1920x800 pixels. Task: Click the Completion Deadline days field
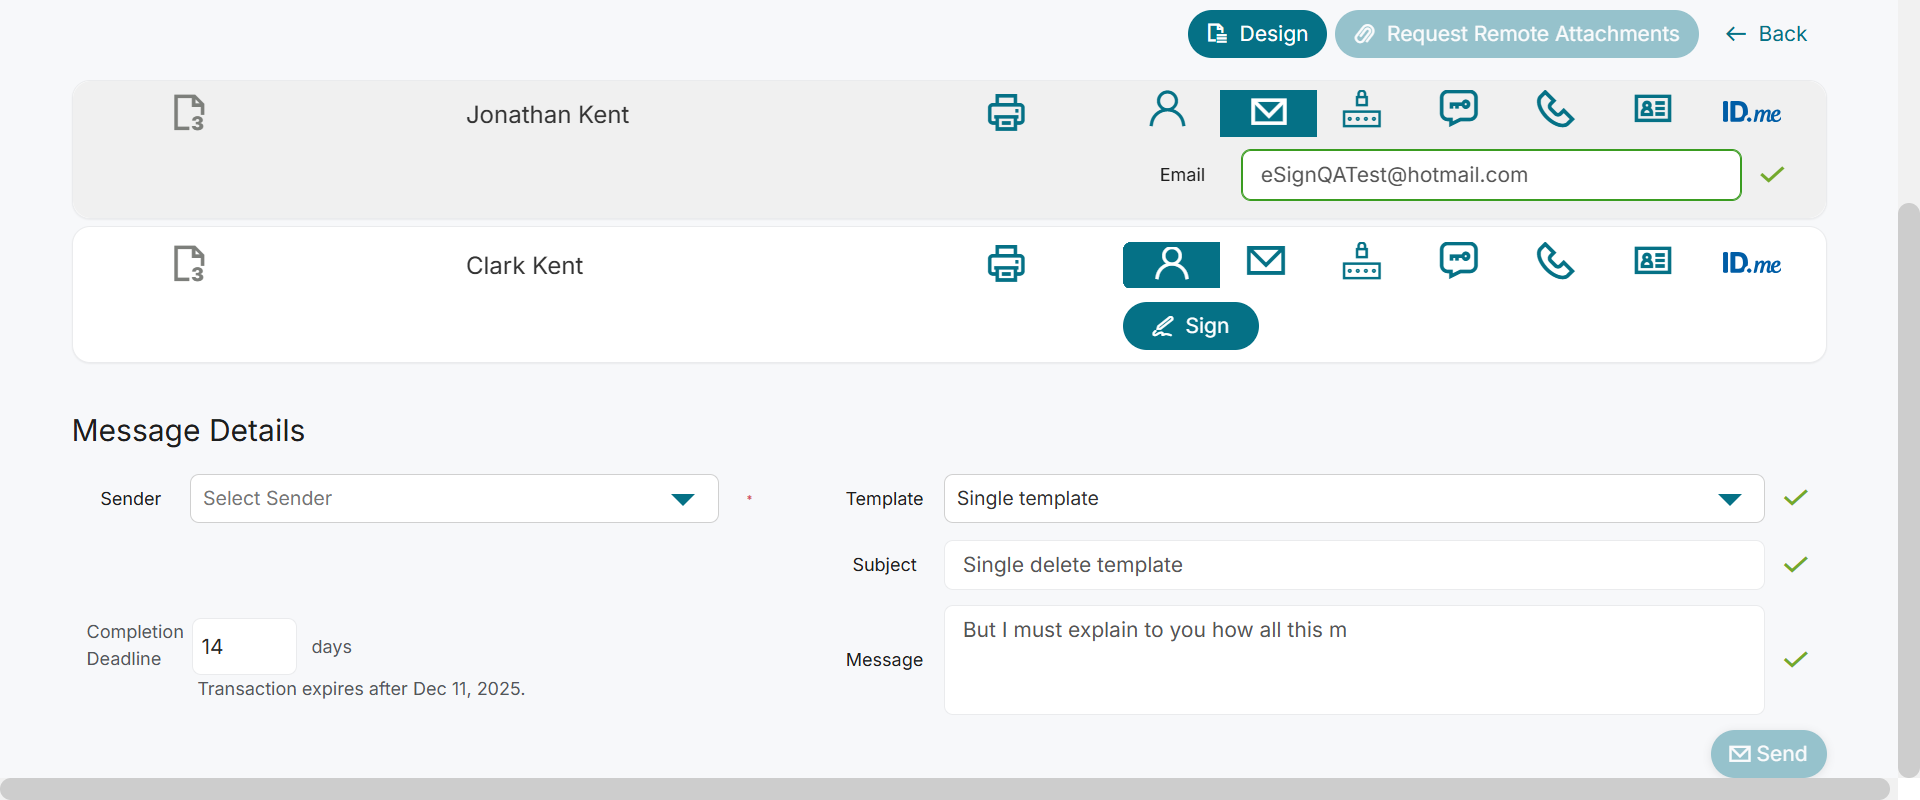(x=243, y=647)
